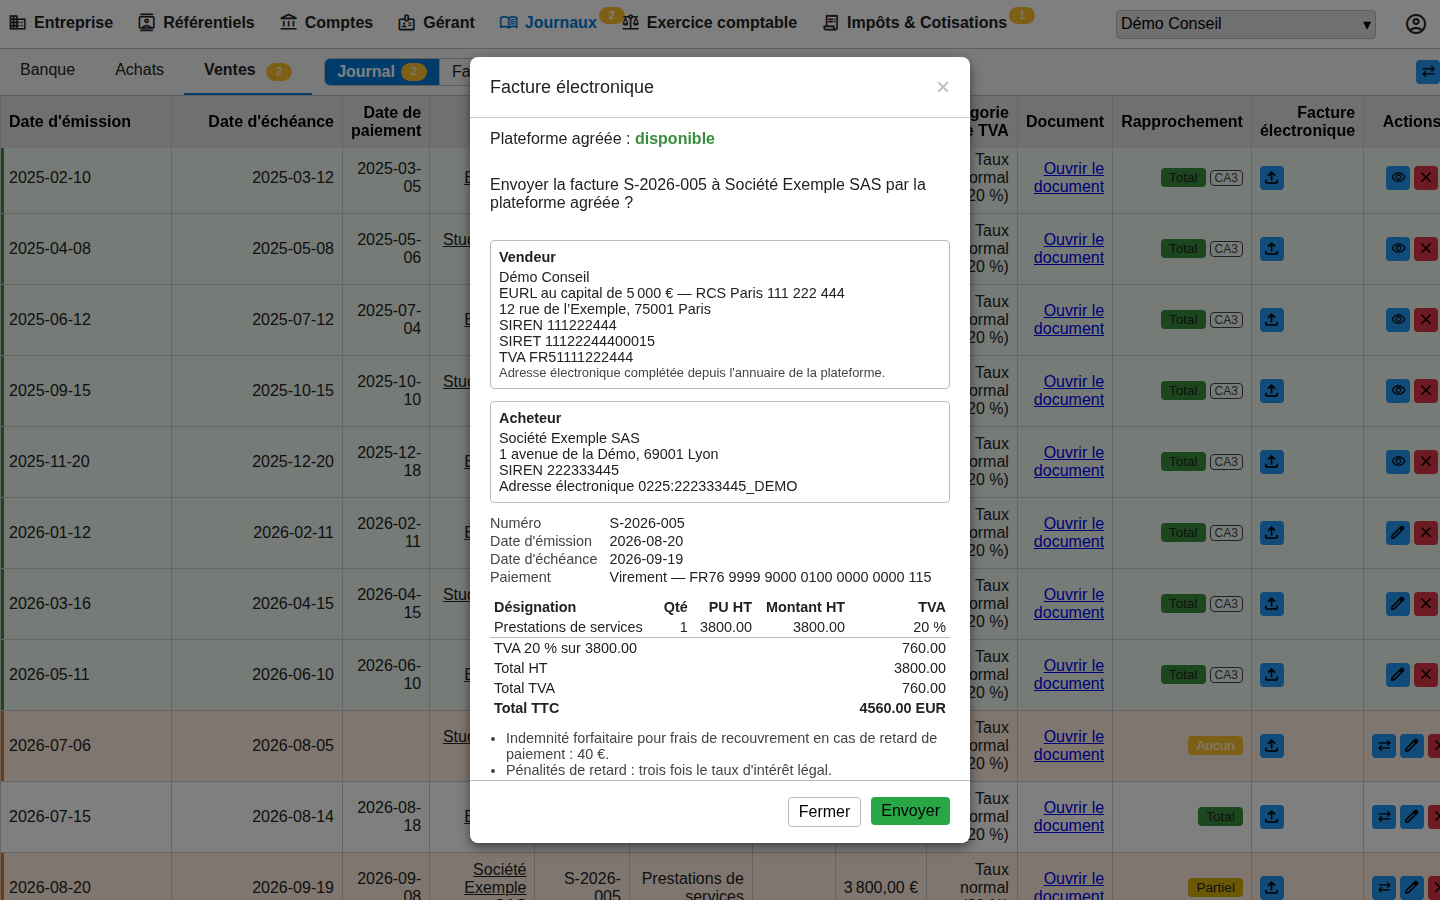Click the Fermer button
This screenshot has height=900, width=1440.
click(824, 812)
